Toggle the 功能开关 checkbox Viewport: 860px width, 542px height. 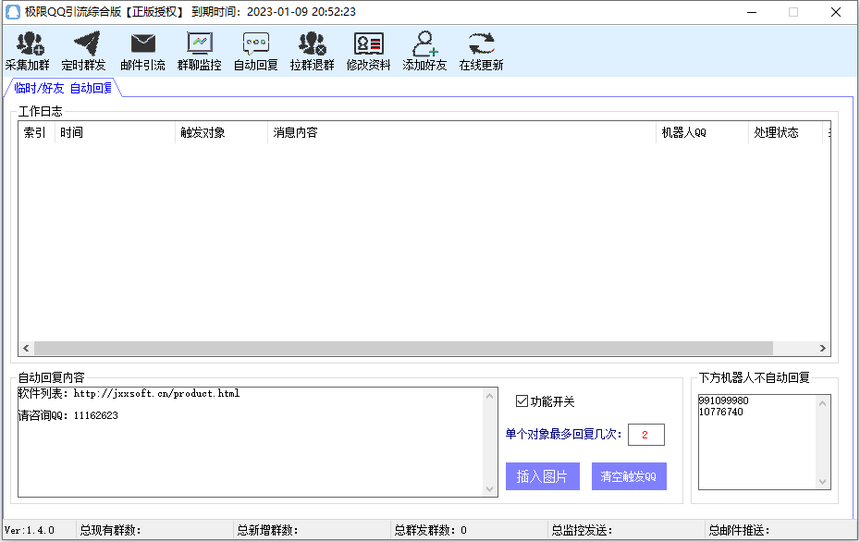tap(522, 402)
